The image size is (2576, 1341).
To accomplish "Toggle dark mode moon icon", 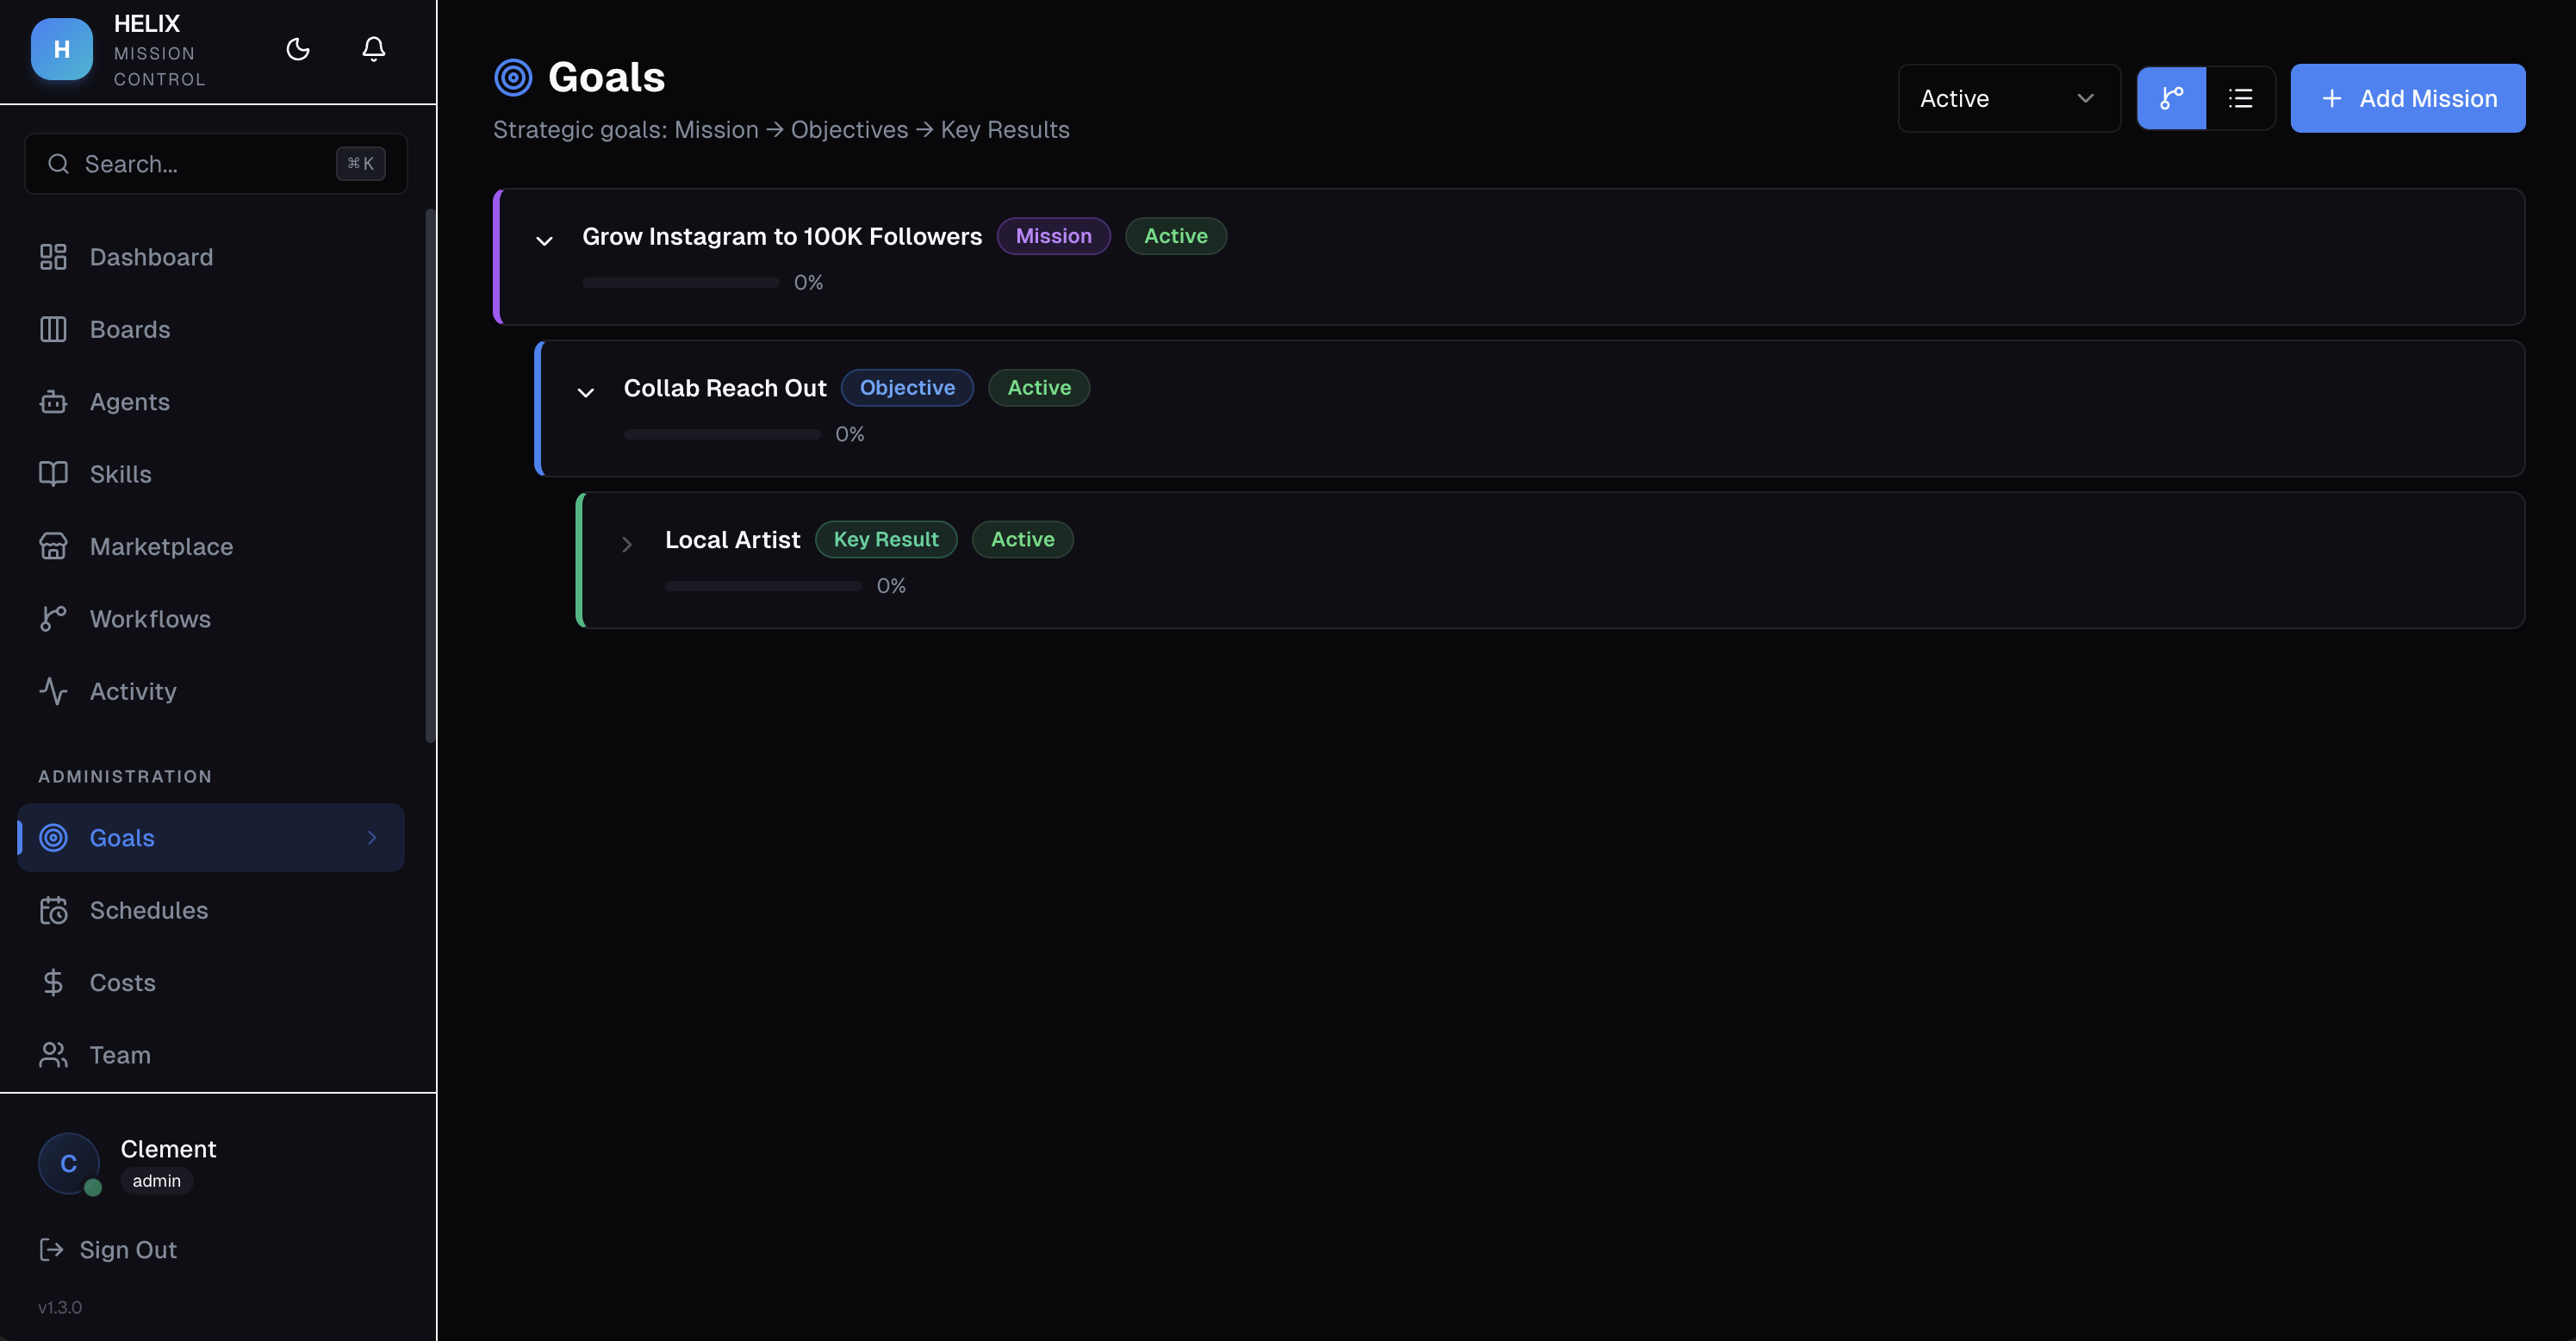I will (x=298, y=49).
